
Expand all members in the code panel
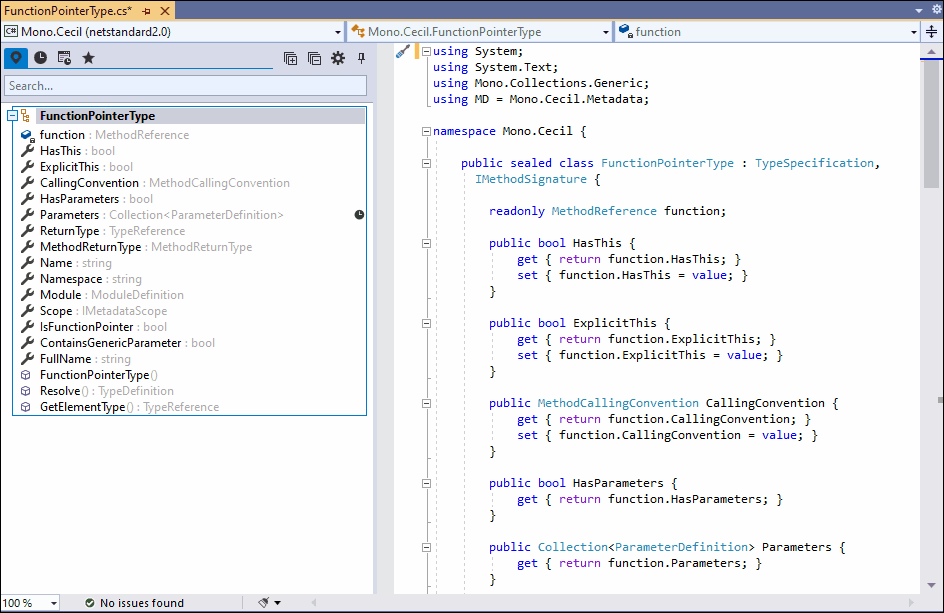click(290, 58)
